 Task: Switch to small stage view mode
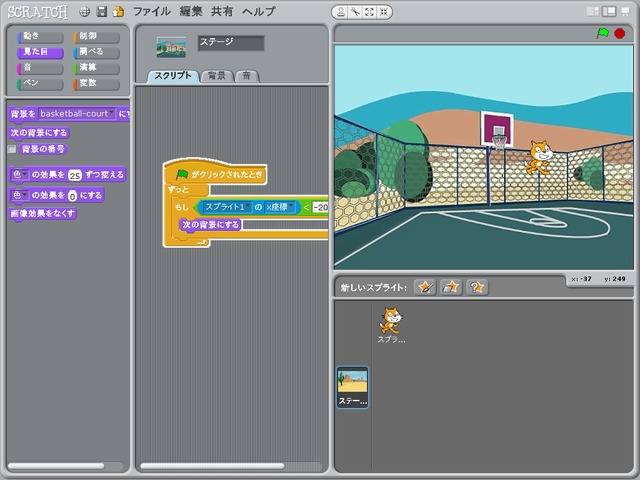[592, 12]
